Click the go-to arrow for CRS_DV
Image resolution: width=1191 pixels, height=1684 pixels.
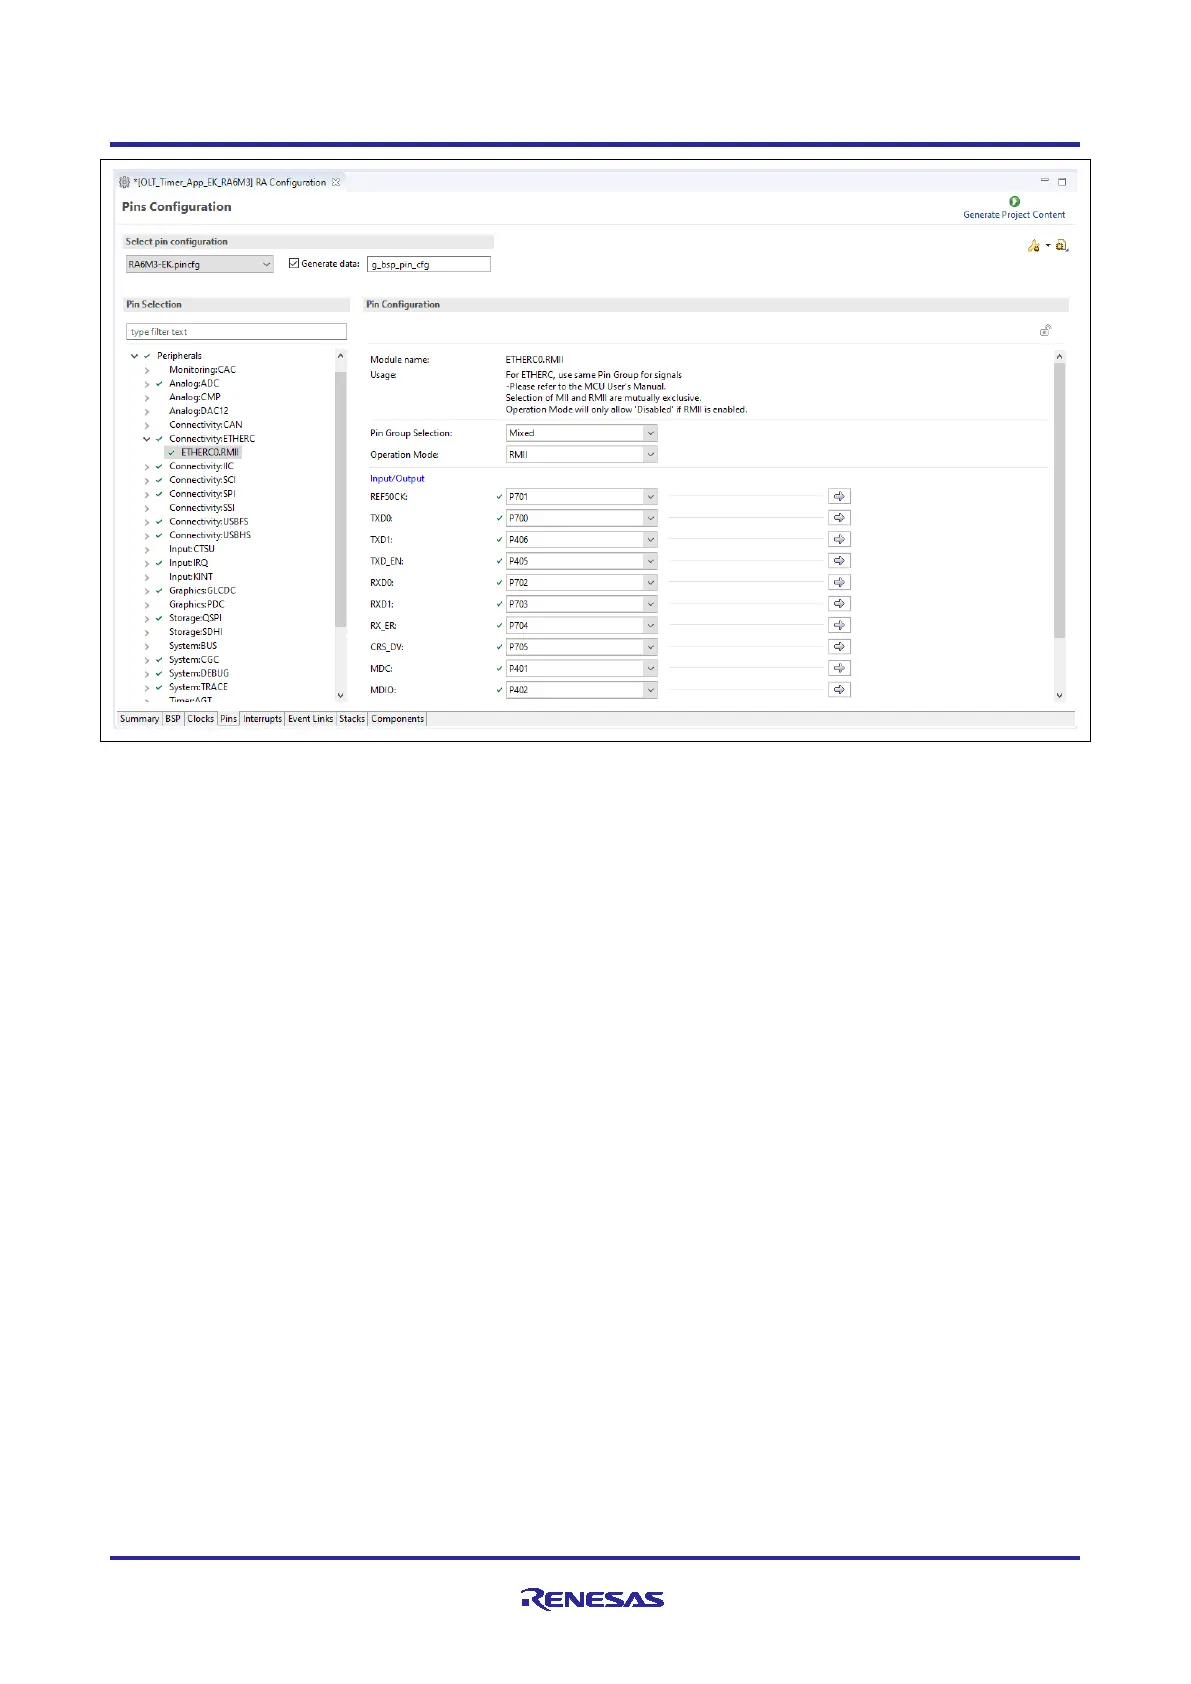tap(839, 647)
